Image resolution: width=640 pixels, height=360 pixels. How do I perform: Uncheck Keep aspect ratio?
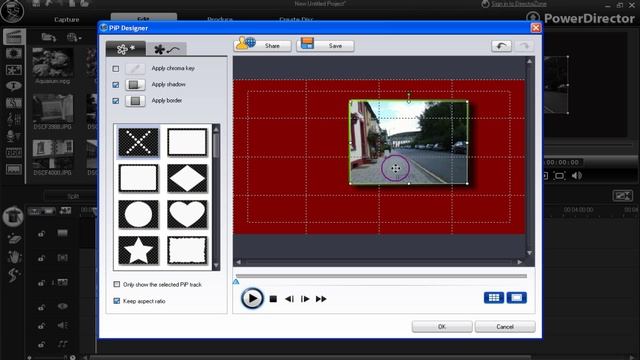tap(117, 301)
